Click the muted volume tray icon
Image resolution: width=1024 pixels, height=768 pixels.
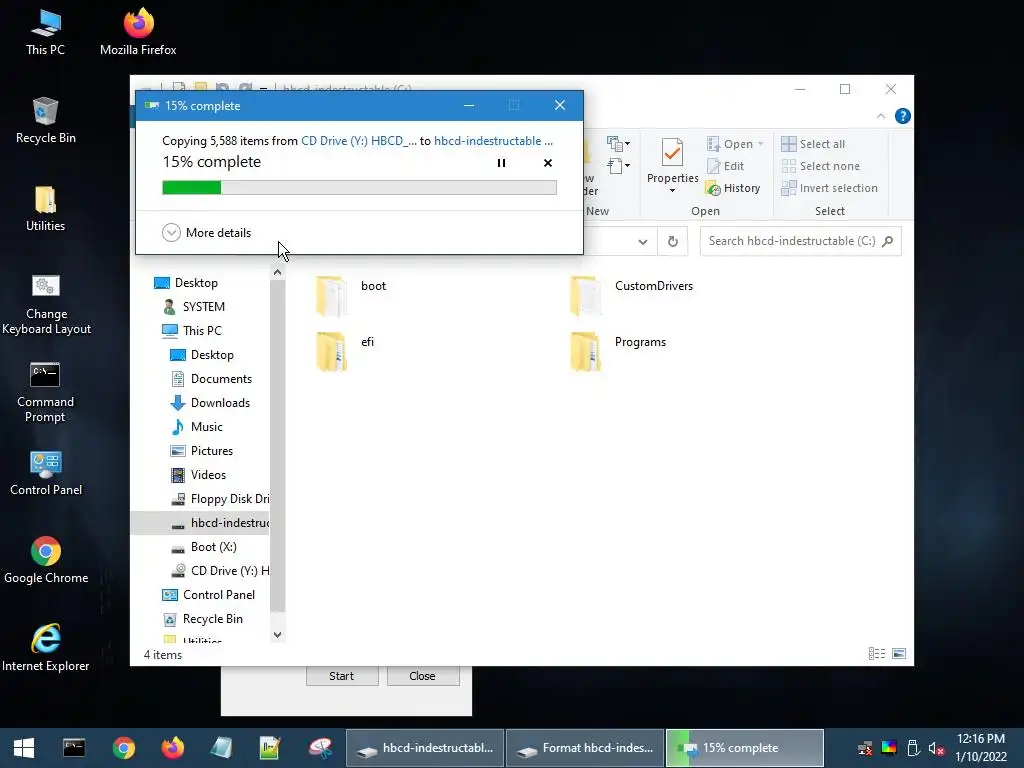click(936, 748)
